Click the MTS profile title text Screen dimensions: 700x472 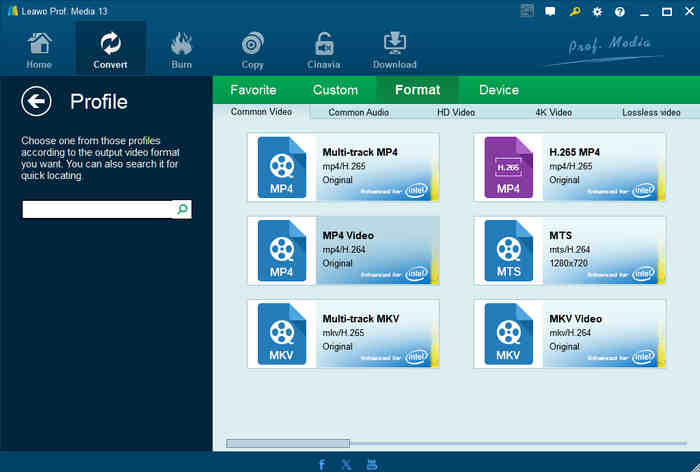pos(560,235)
